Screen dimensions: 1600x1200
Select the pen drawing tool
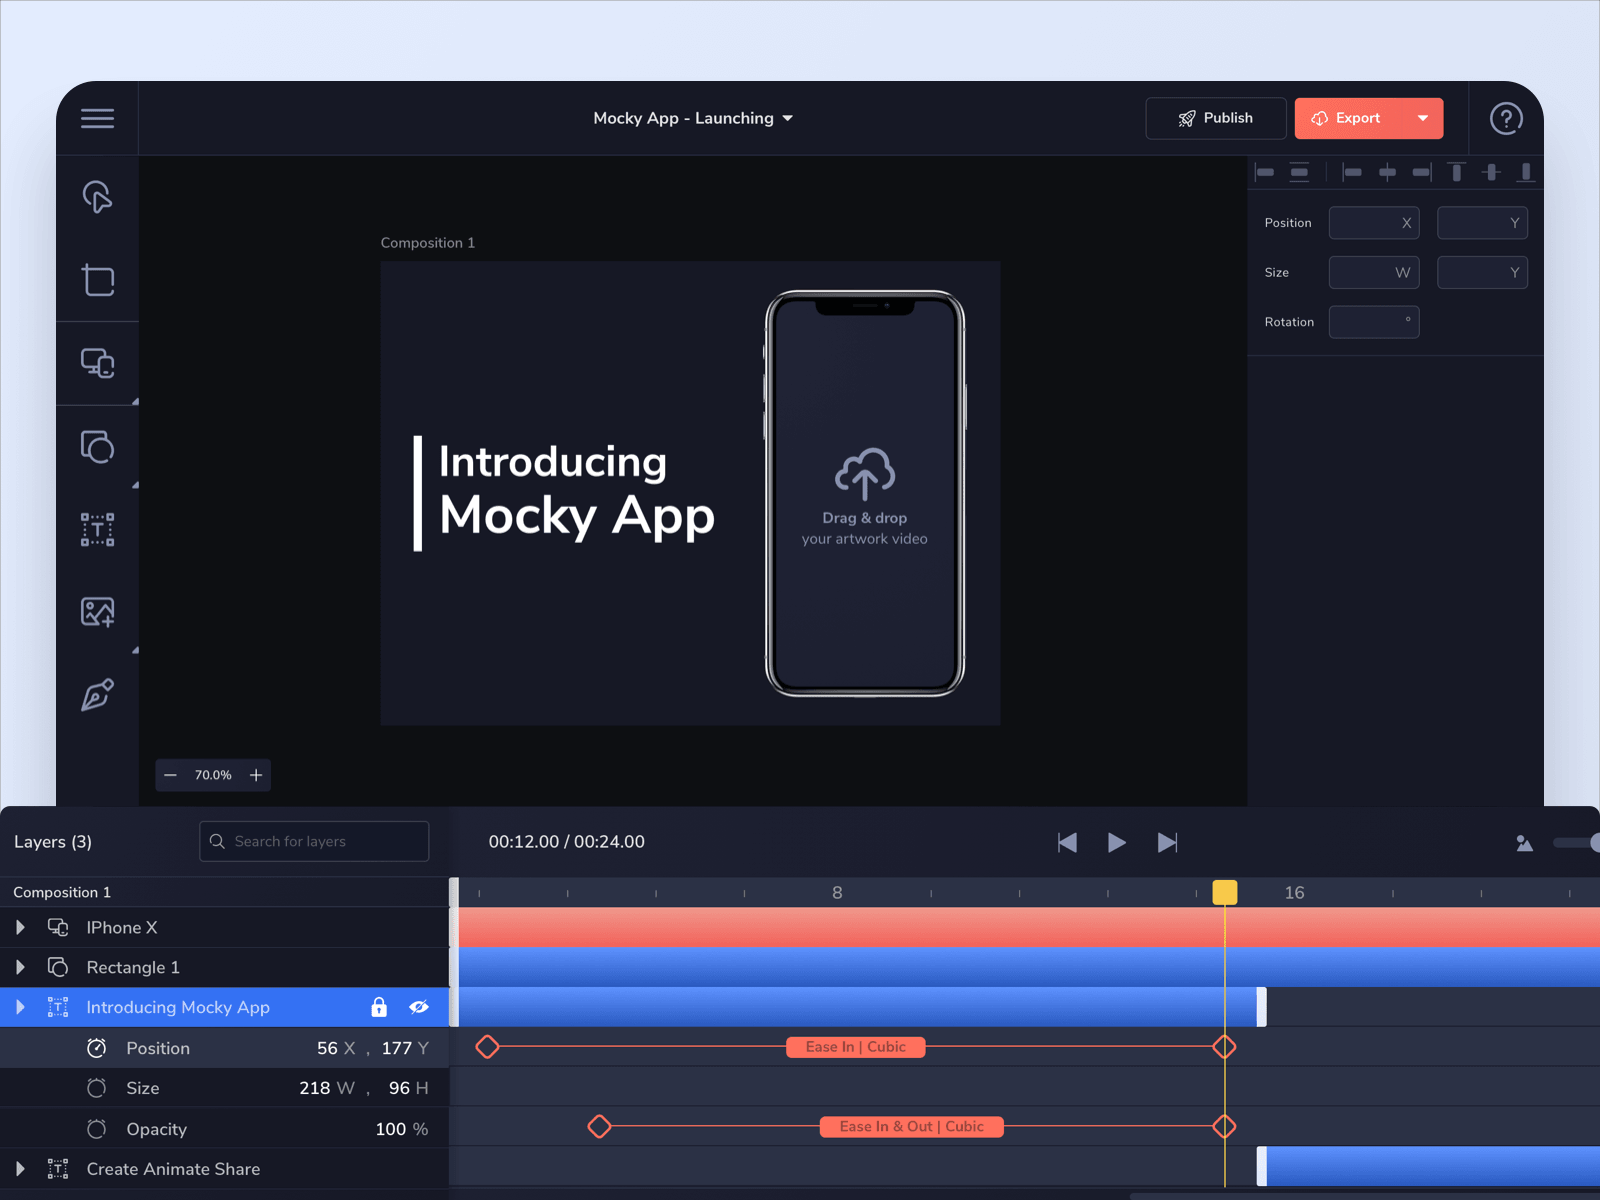[x=97, y=695]
